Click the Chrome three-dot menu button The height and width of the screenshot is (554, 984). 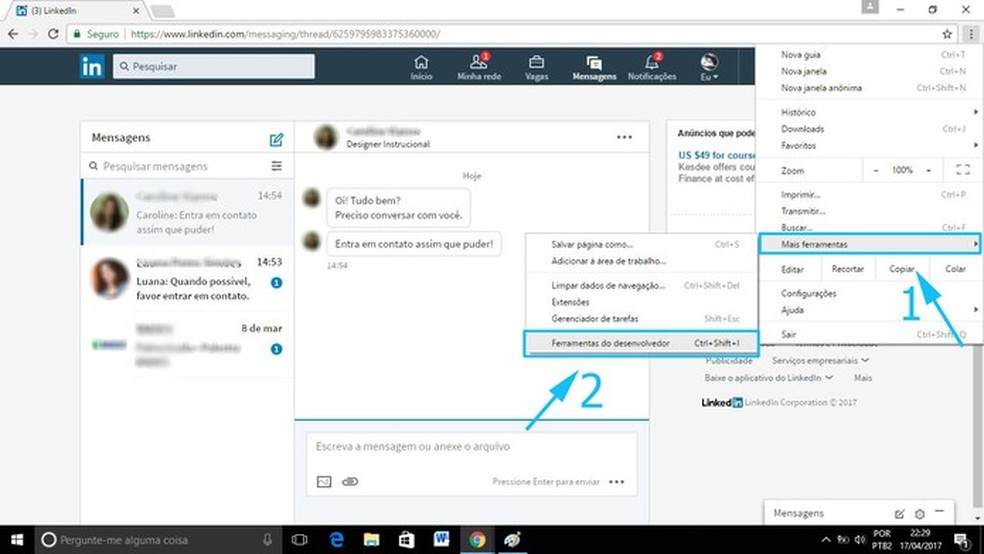pos(971,34)
